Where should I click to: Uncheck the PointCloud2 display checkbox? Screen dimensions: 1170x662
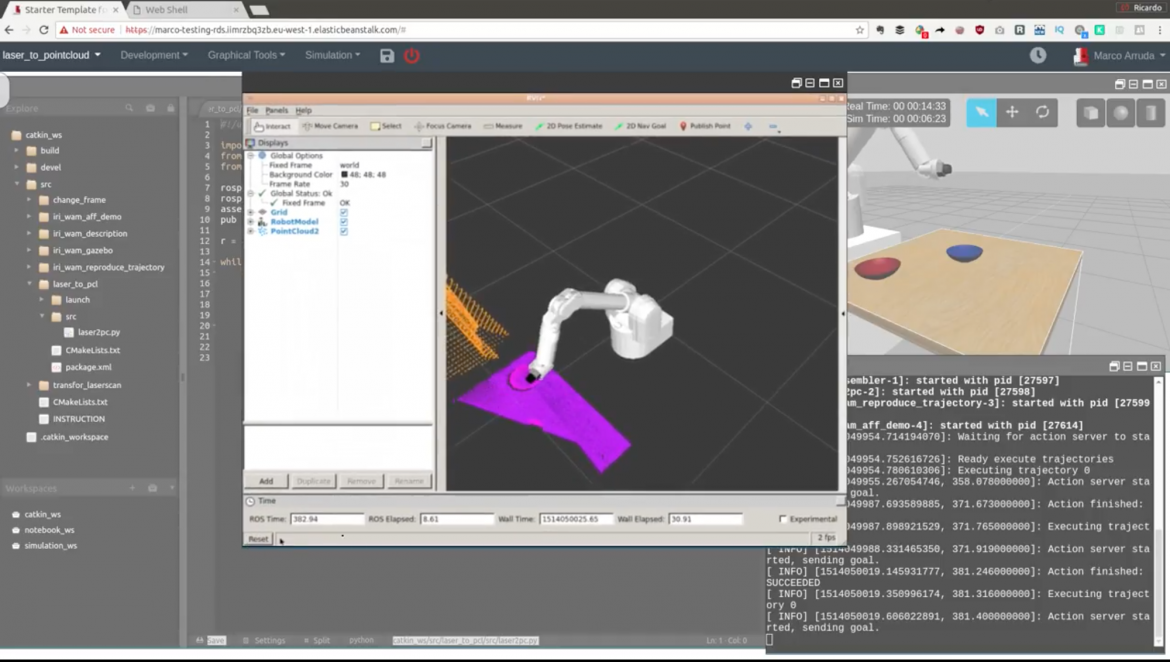[344, 231]
